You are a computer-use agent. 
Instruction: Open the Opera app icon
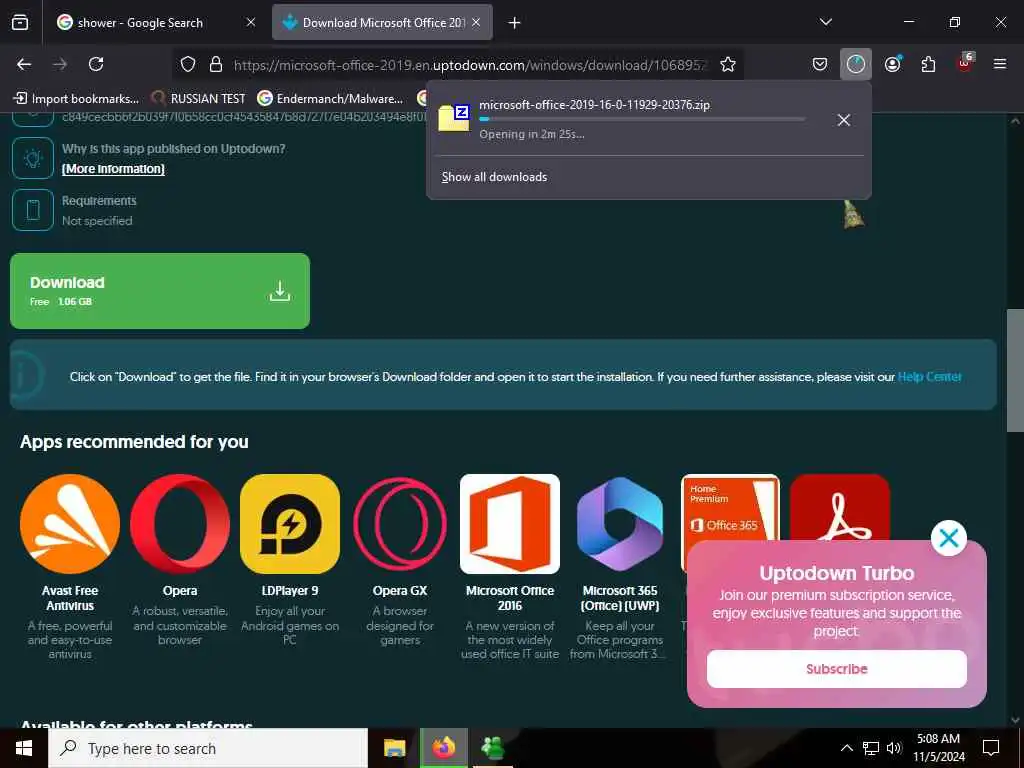click(180, 524)
